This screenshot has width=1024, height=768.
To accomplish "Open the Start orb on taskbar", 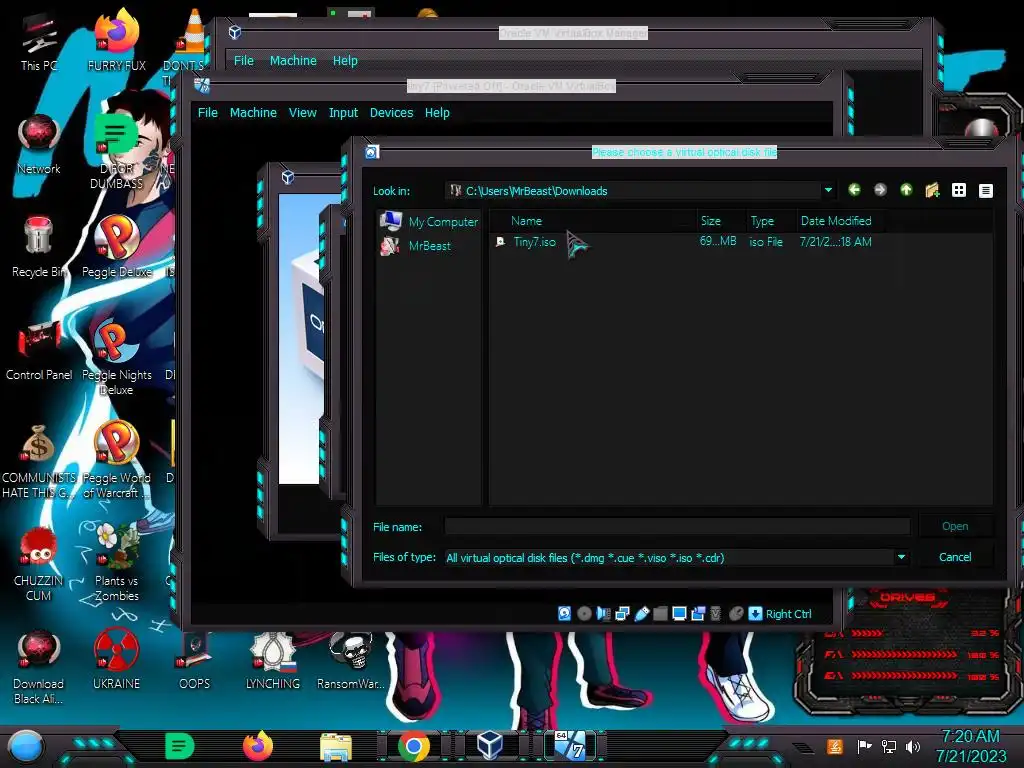I will pyautogui.click(x=25, y=746).
